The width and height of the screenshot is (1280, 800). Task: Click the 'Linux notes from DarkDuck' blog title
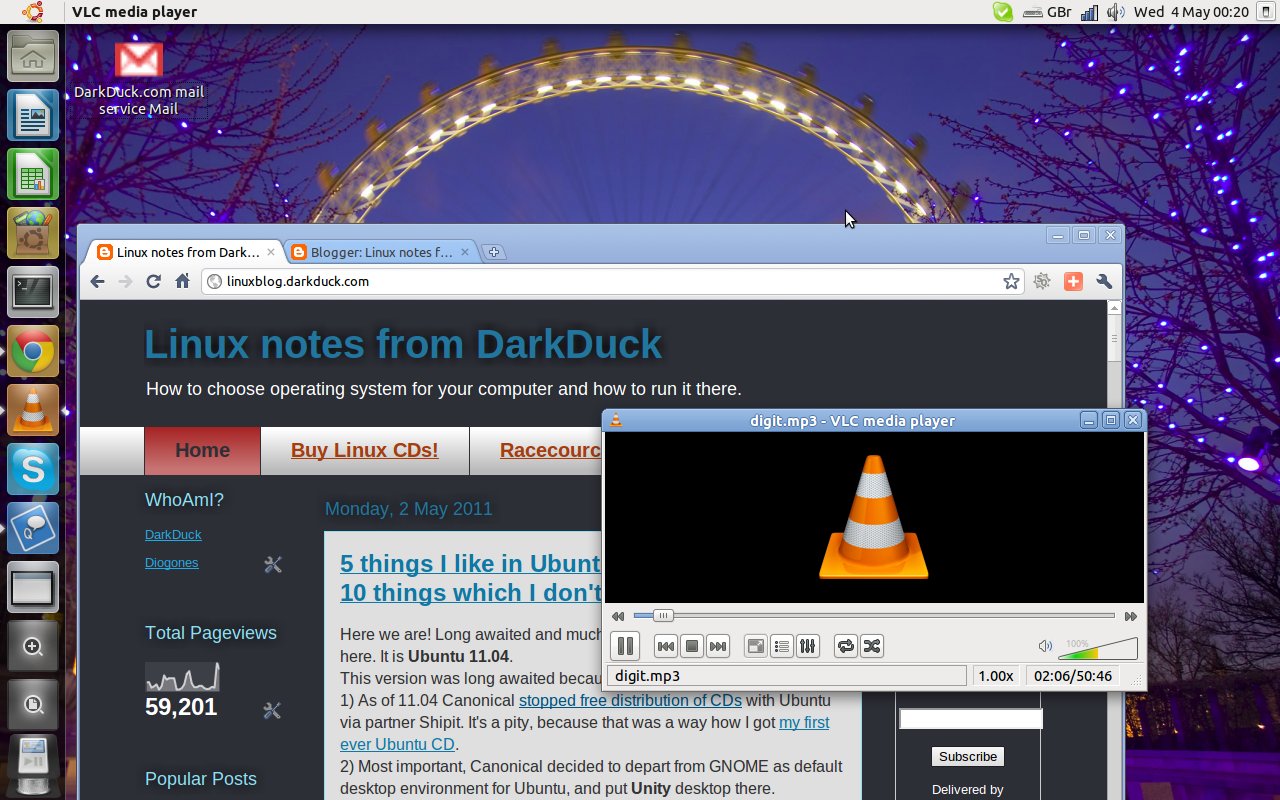[403, 344]
